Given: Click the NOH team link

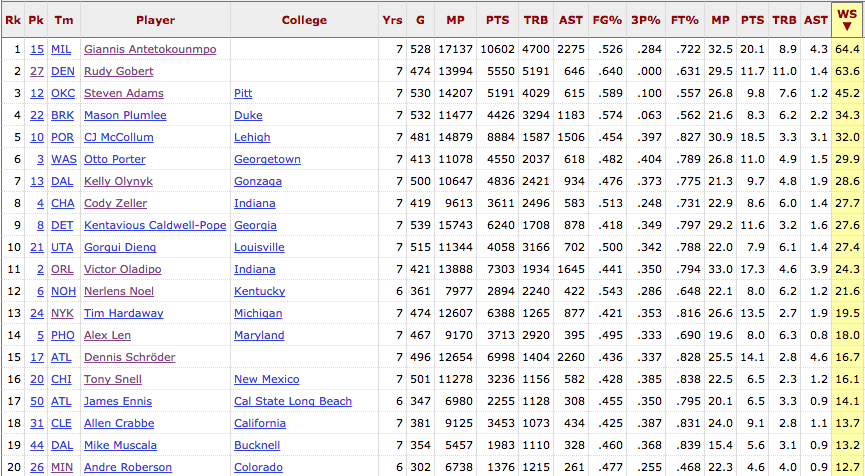Looking at the screenshot, I should 63,291.
